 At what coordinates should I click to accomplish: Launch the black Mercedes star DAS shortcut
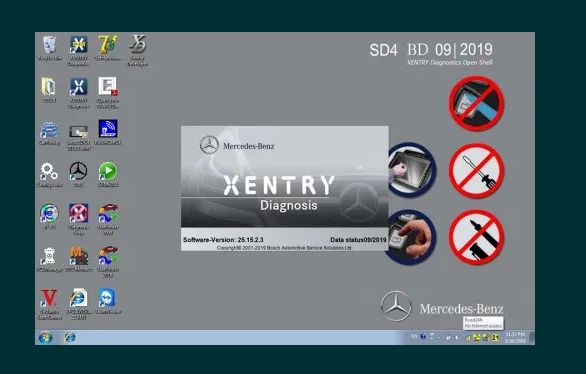(x=78, y=174)
